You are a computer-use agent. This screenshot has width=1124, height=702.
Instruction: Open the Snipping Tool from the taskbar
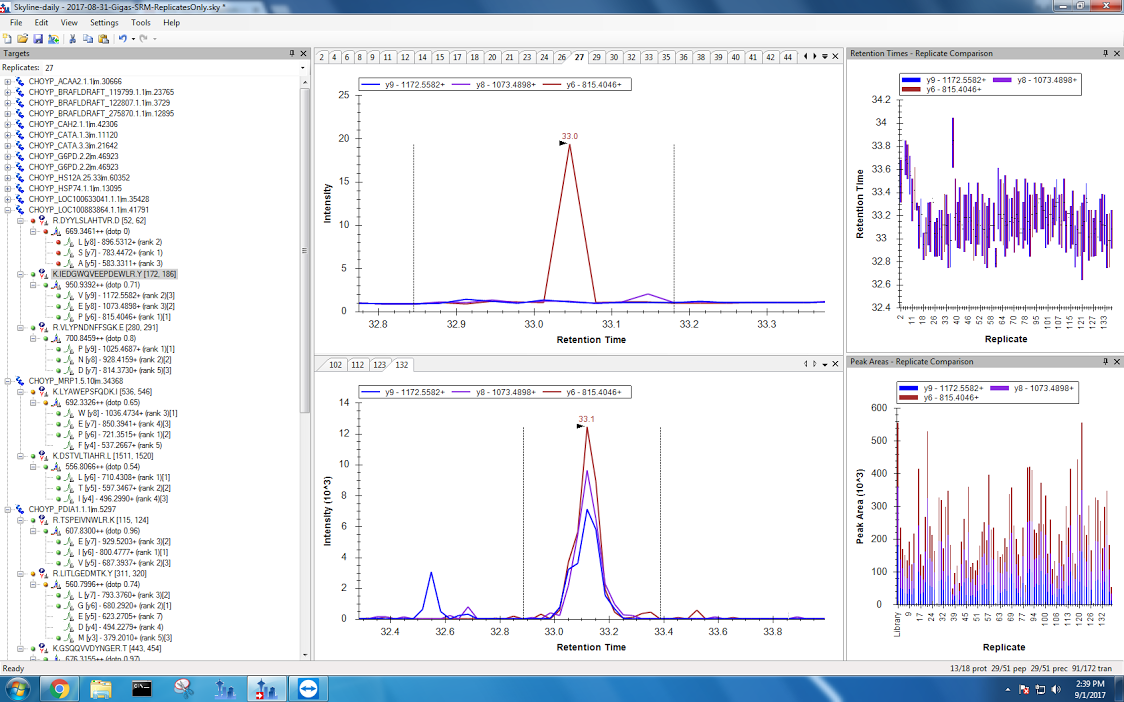pos(184,688)
